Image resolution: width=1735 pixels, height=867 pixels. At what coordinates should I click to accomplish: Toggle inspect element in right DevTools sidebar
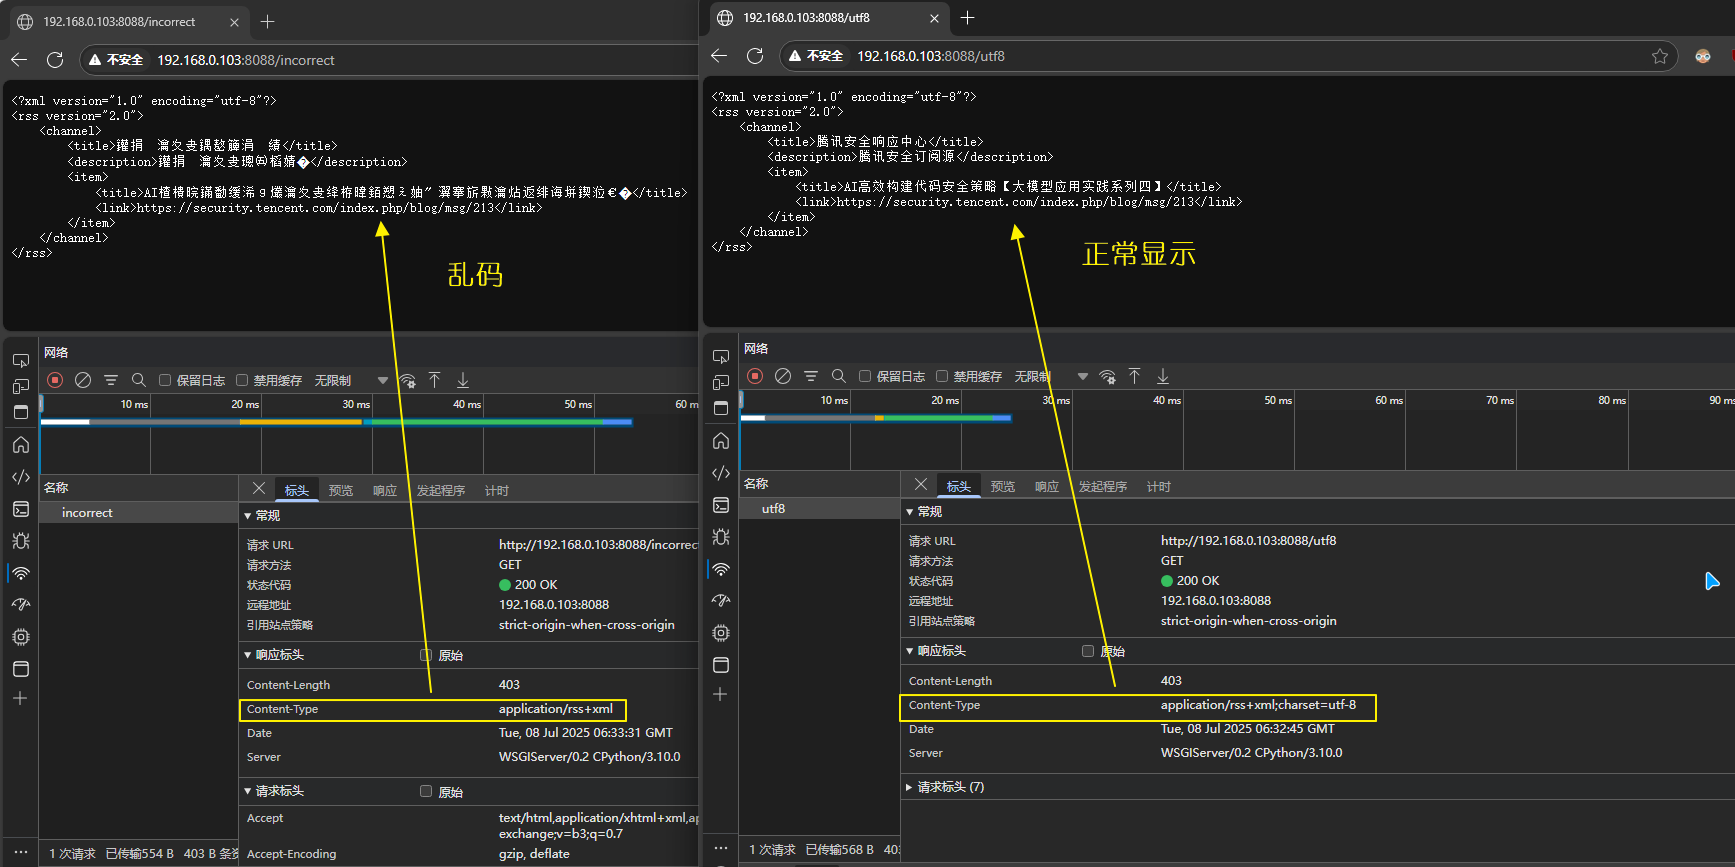[721, 355]
